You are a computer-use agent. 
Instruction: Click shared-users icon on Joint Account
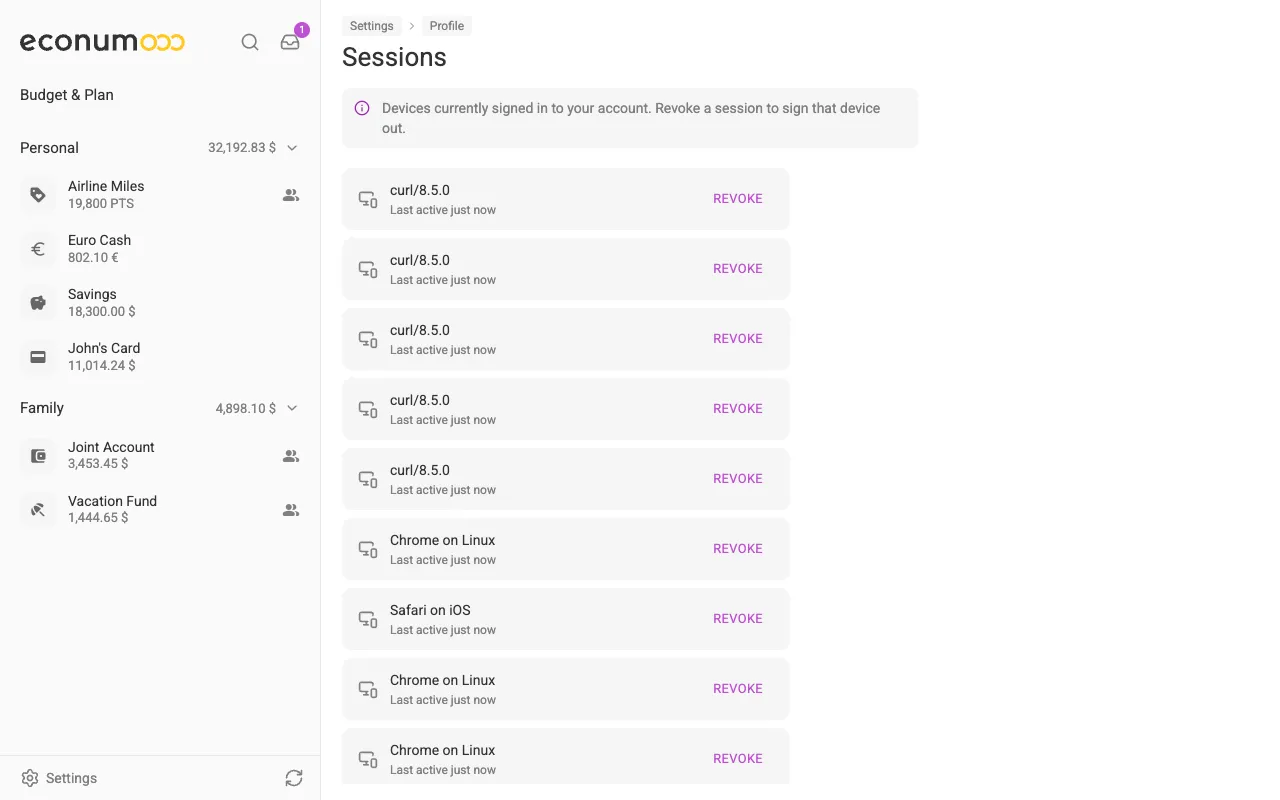[291, 456]
